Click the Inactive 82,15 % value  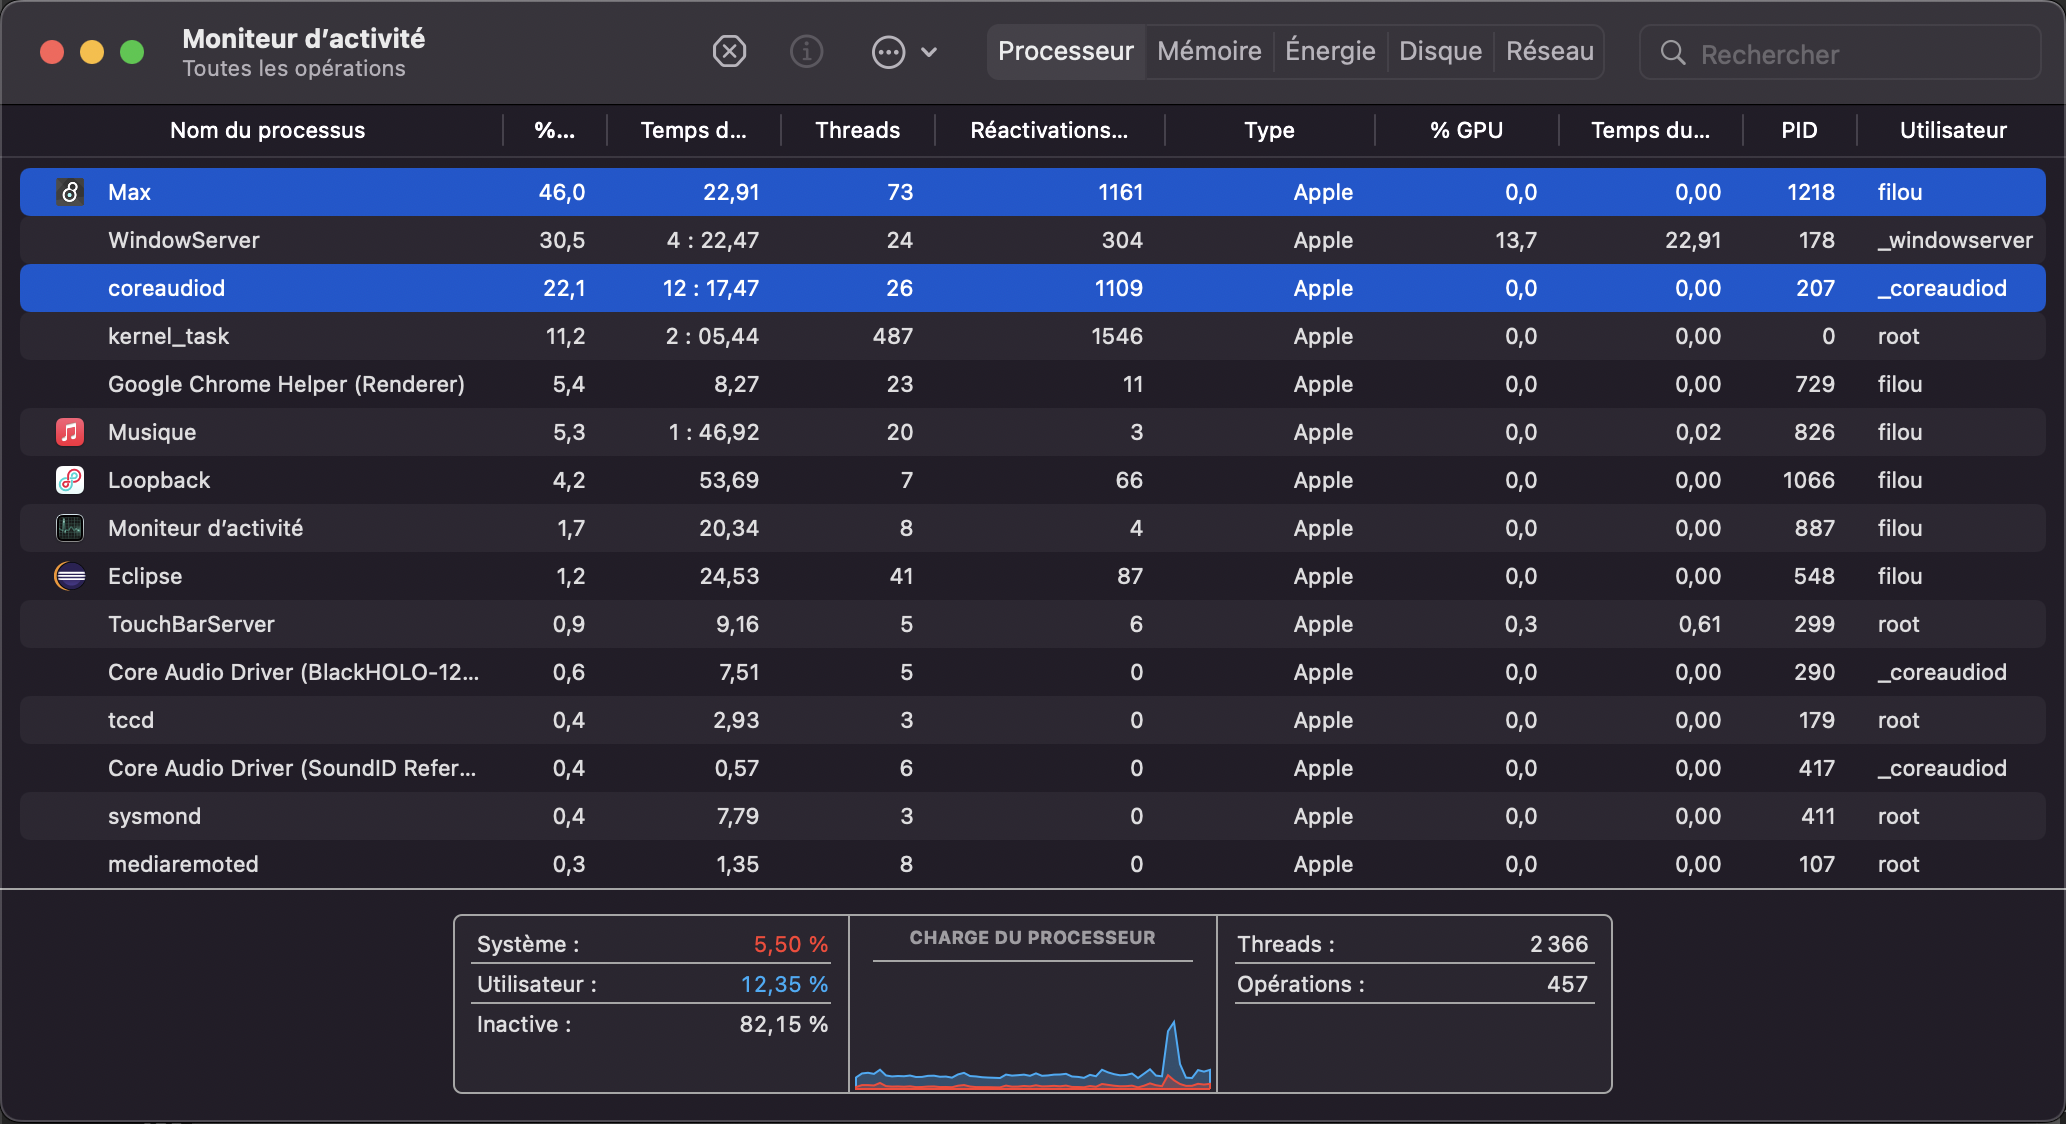(784, 1024)
